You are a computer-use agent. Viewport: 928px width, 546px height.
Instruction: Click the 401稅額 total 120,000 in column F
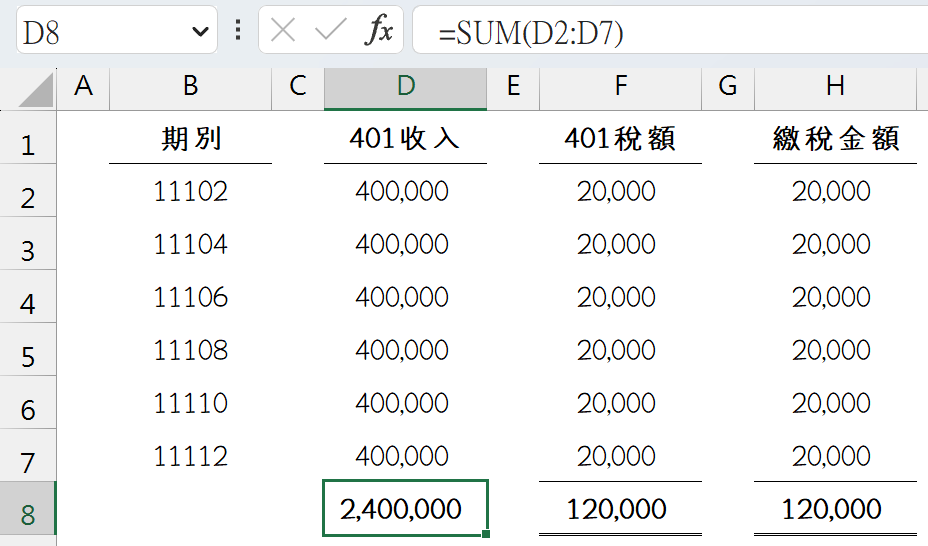click(620, 509)
